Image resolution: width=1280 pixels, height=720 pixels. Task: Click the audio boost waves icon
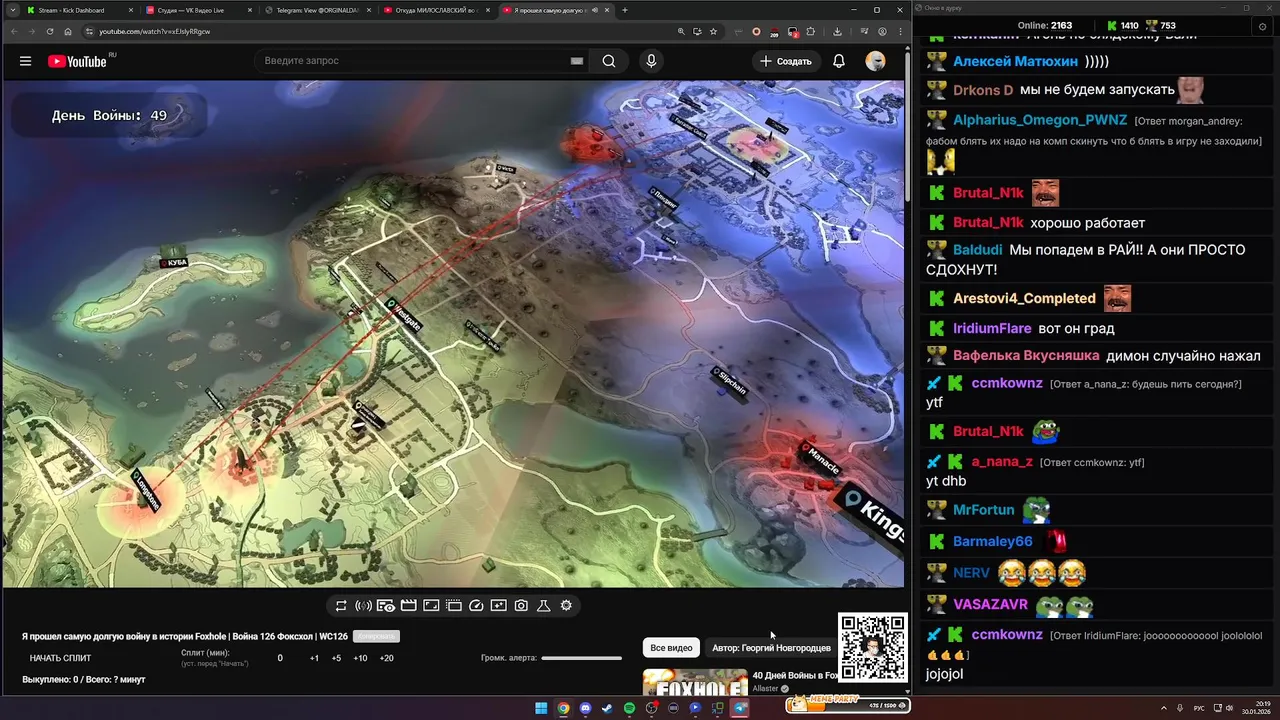(x=363, y=606)
